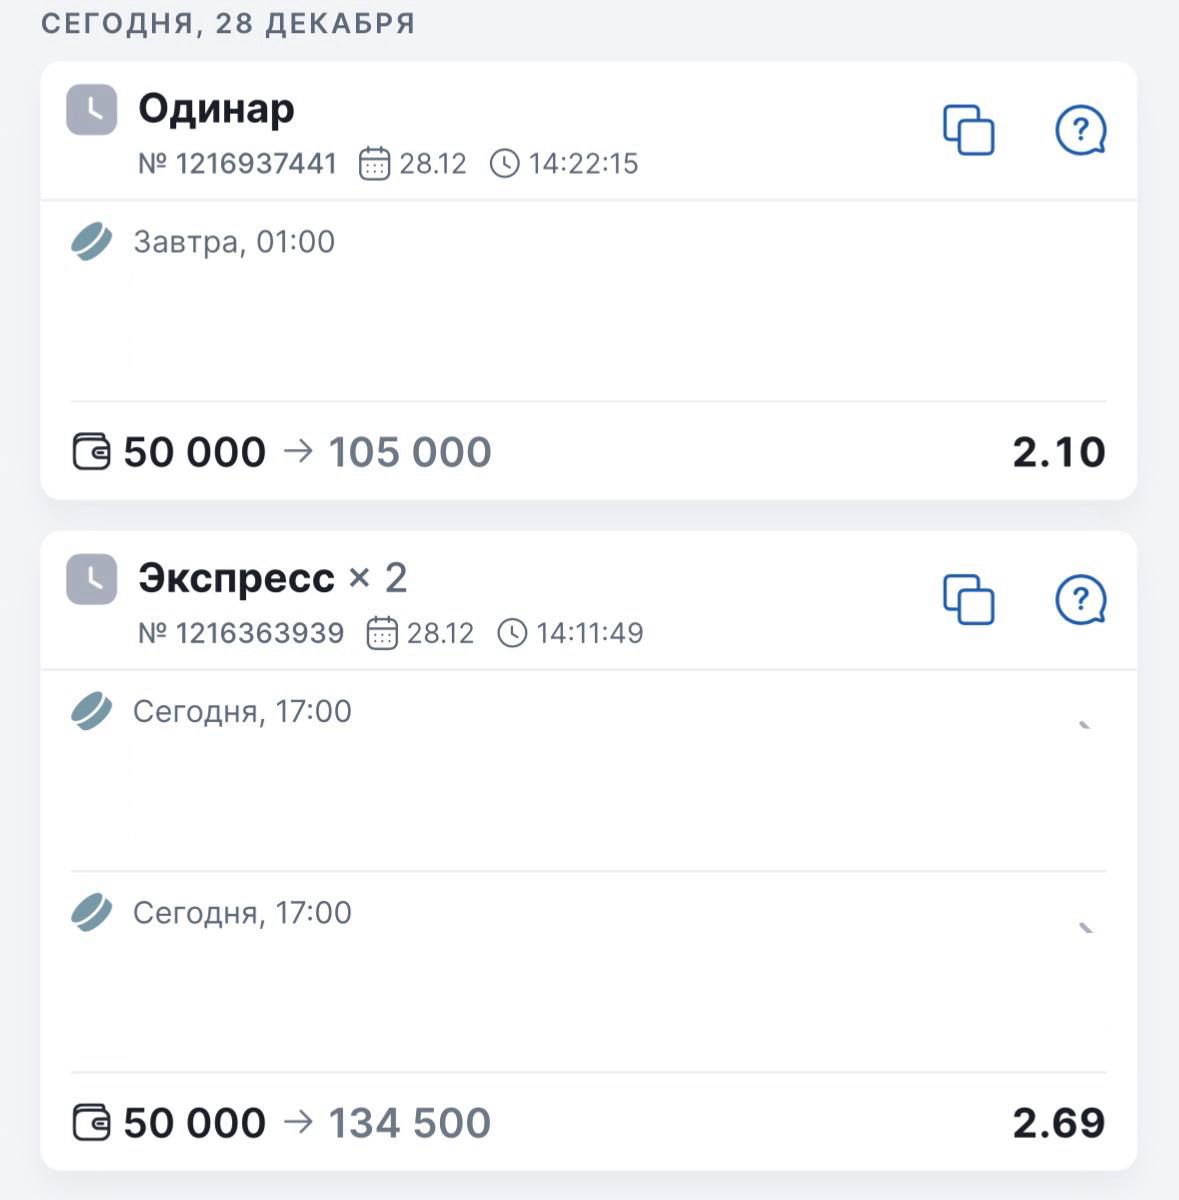Click the 2.69 odds value
1179x1200 pixels.
click(x=1058, y=1123)
